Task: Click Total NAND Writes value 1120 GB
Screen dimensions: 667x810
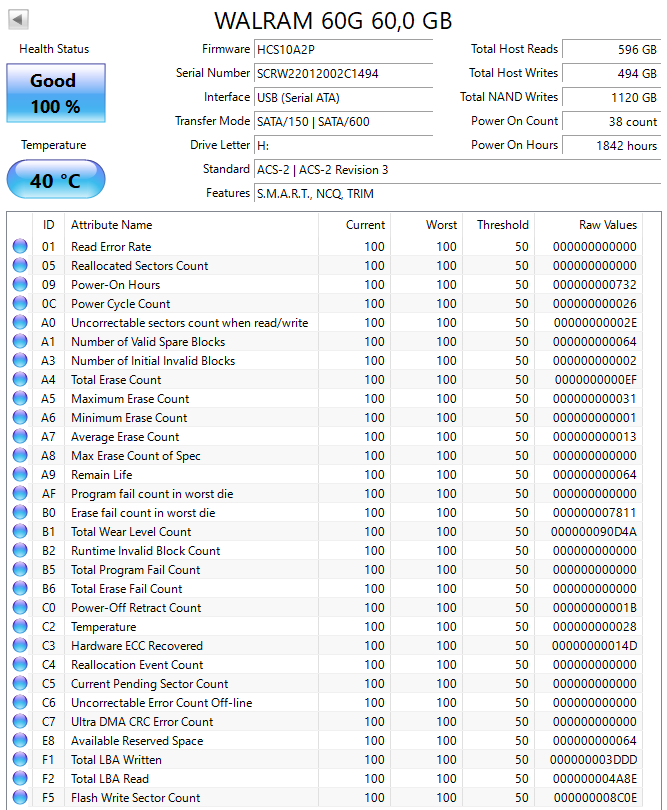Action: coord(611,98)
